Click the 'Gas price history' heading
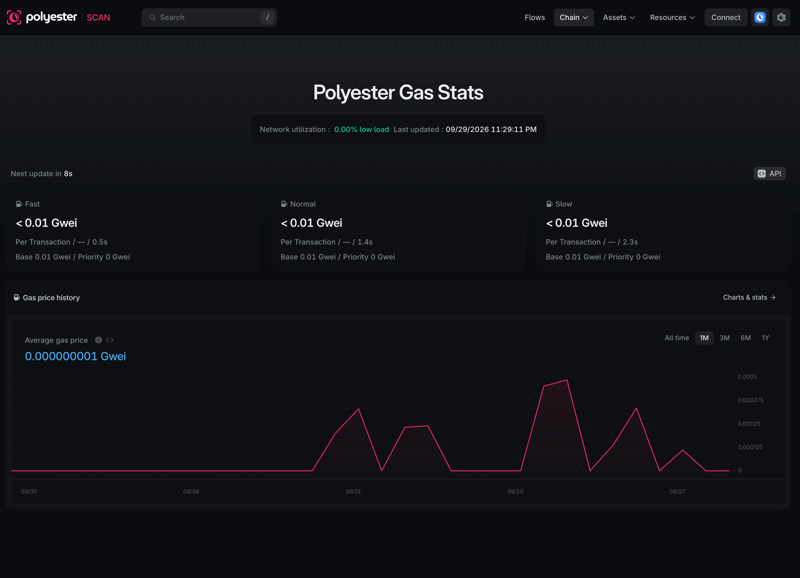The image size is (800, 578). [x=51, y=298]
